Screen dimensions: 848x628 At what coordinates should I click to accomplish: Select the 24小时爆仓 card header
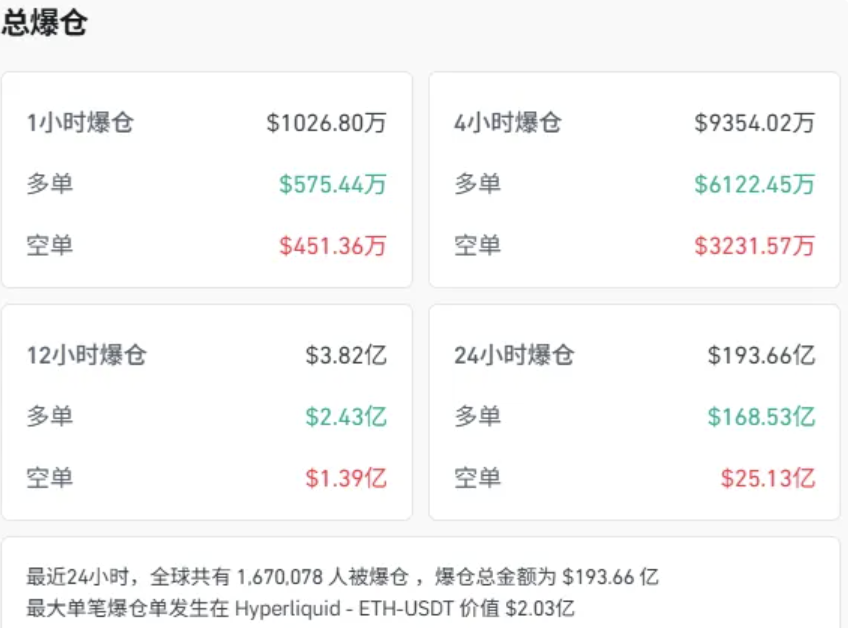(513, 355)
